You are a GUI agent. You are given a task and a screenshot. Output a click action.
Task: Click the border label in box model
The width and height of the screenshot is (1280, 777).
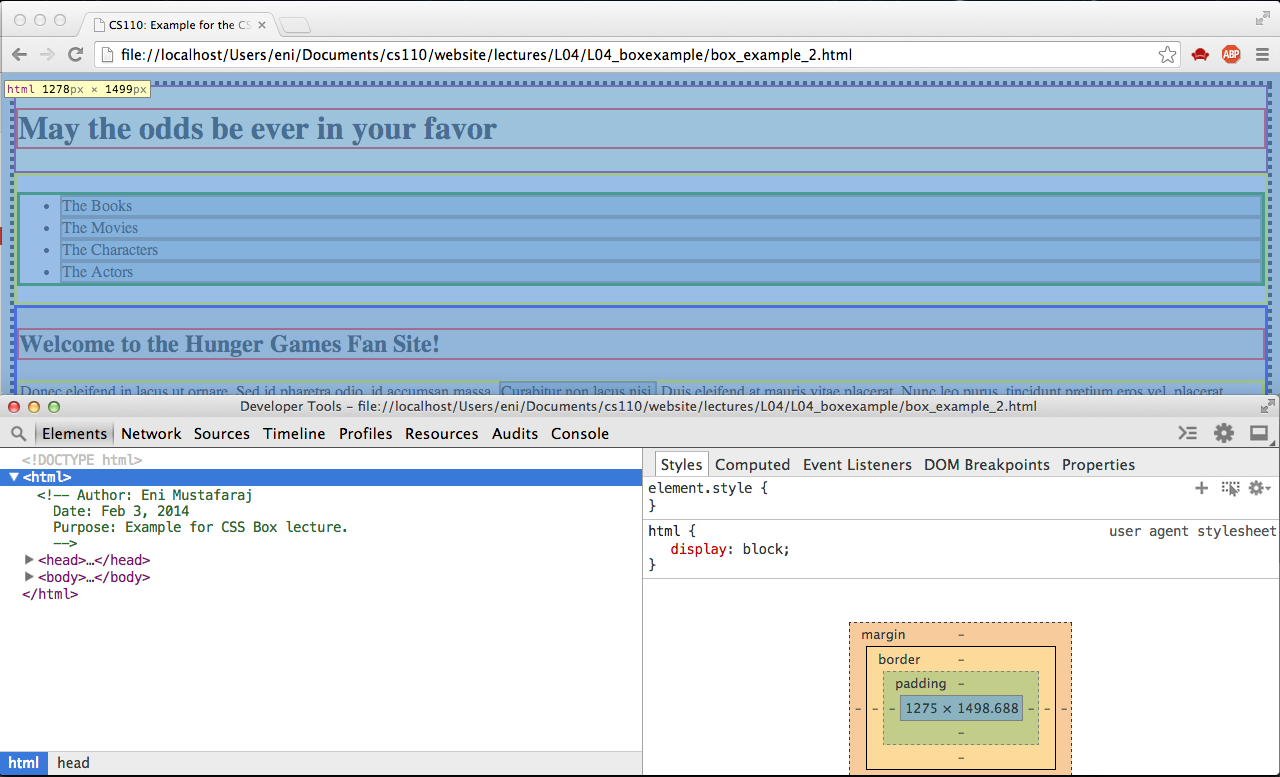(x=899, y=659)
